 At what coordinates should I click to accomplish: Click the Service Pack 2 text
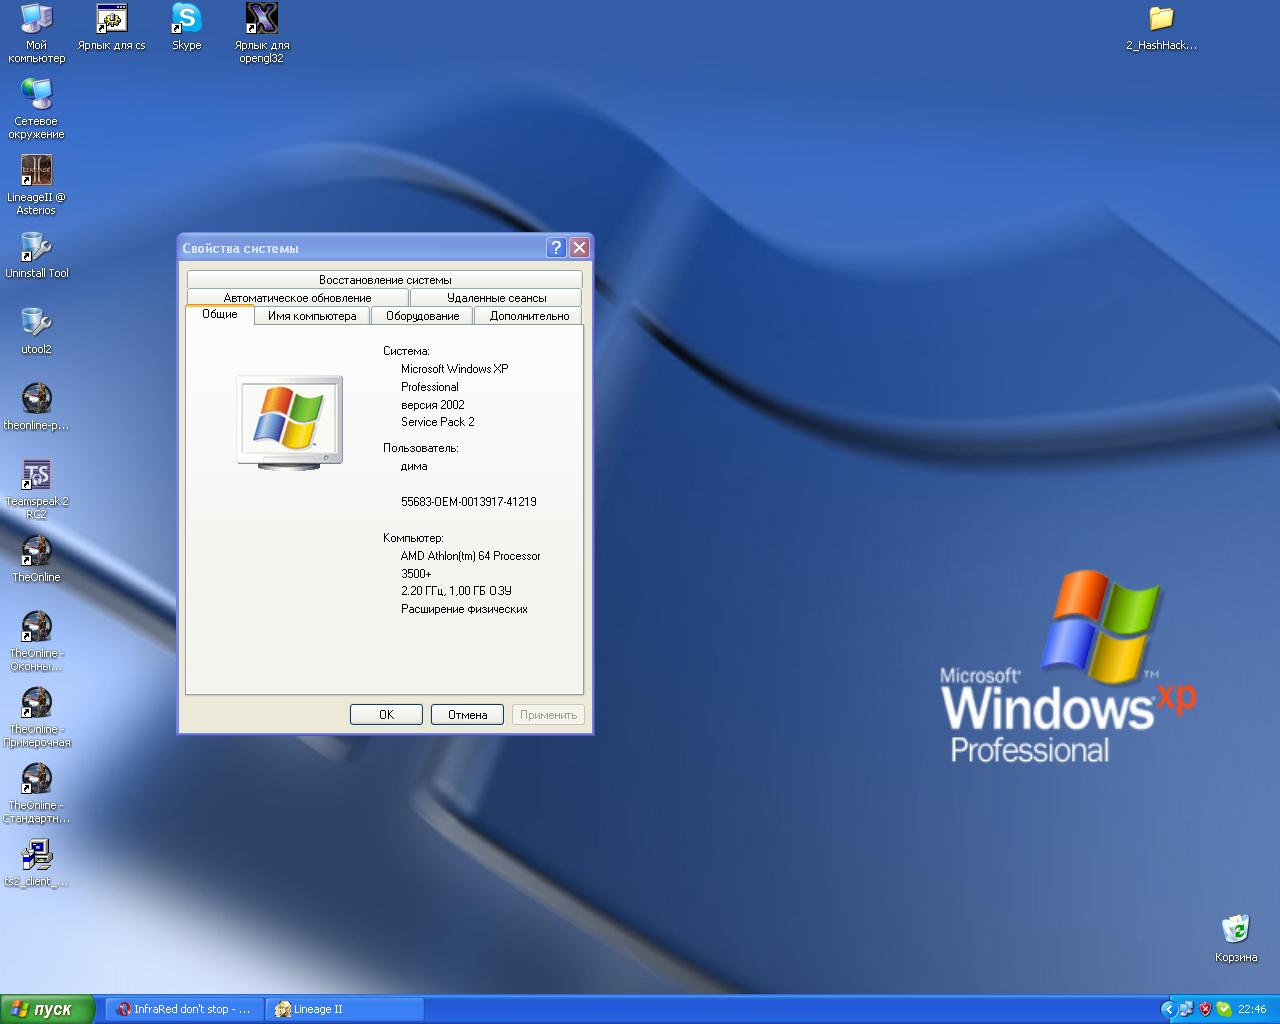click(437, 422)
